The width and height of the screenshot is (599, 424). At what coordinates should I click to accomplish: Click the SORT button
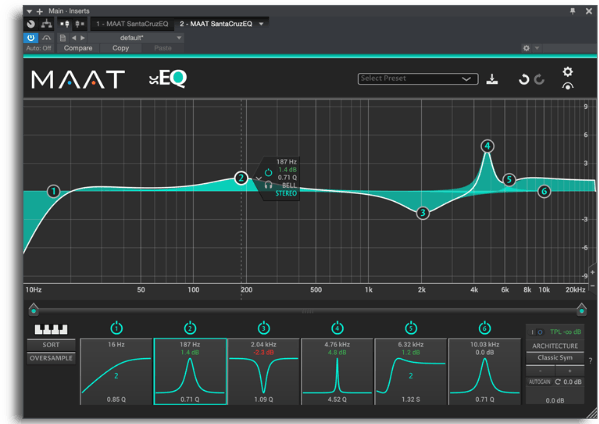51,345
